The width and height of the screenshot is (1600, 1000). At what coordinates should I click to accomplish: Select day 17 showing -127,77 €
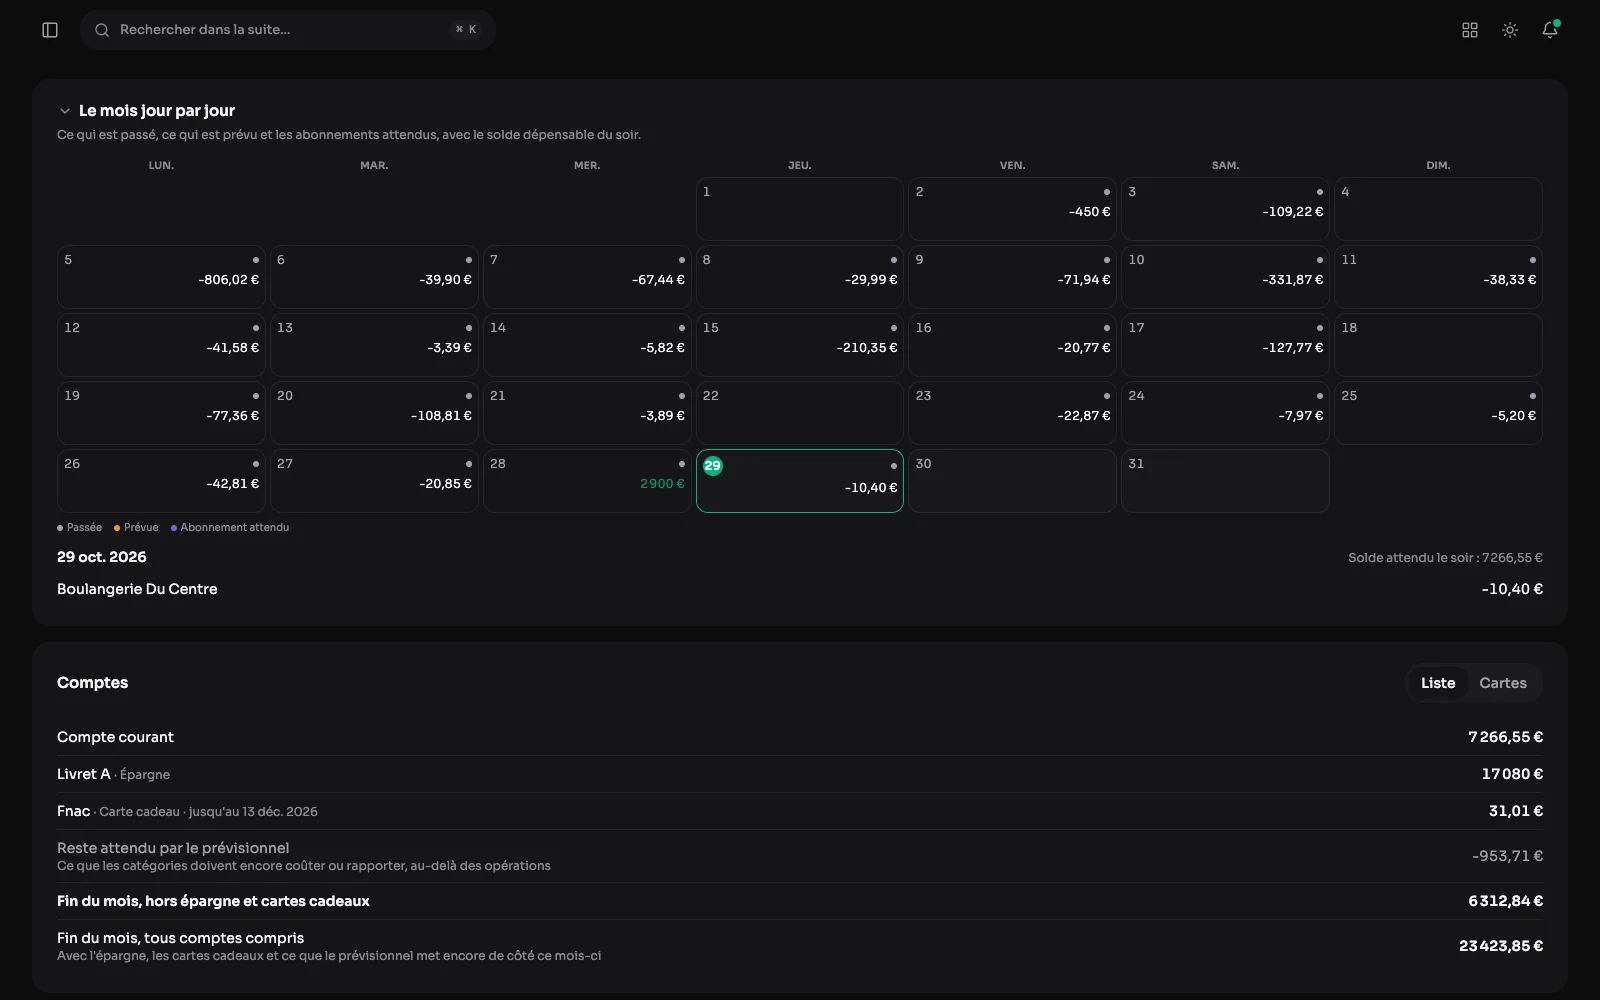[1225, 345]
